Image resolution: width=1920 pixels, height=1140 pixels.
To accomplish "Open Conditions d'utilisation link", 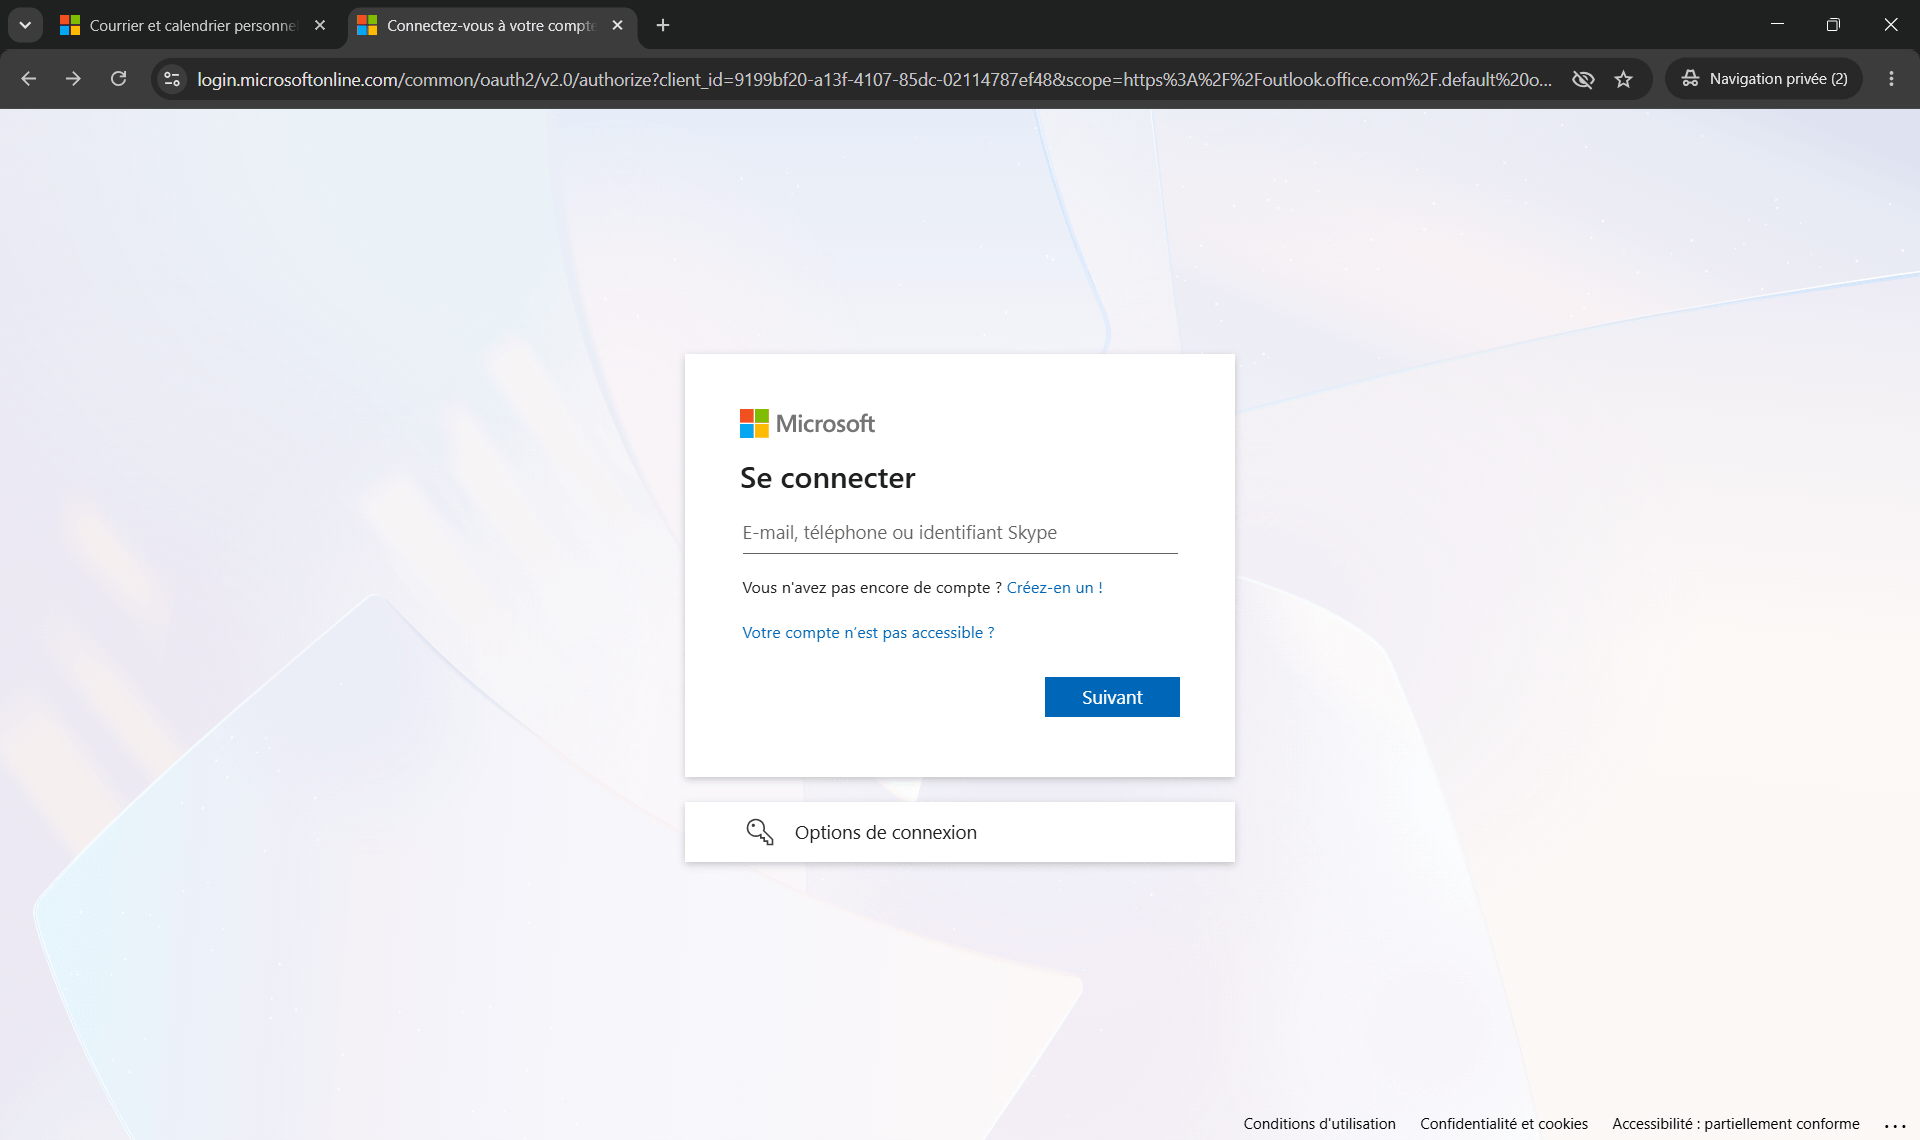I will 1319,1124.
